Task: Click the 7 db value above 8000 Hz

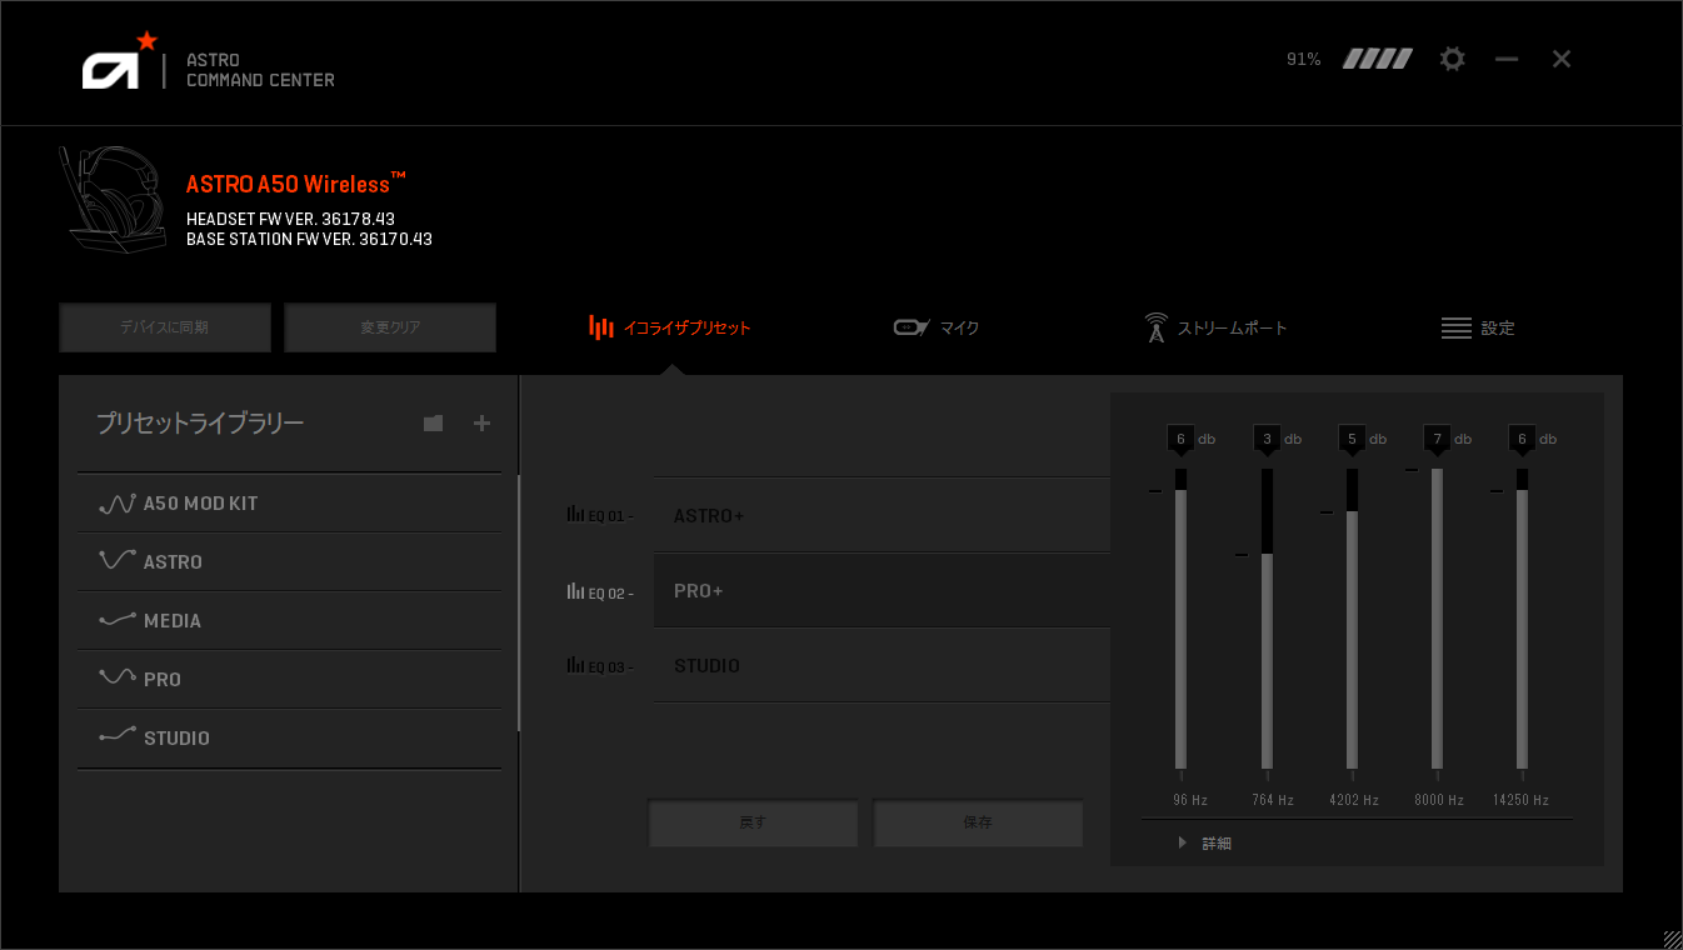Action: point(1437,439)
